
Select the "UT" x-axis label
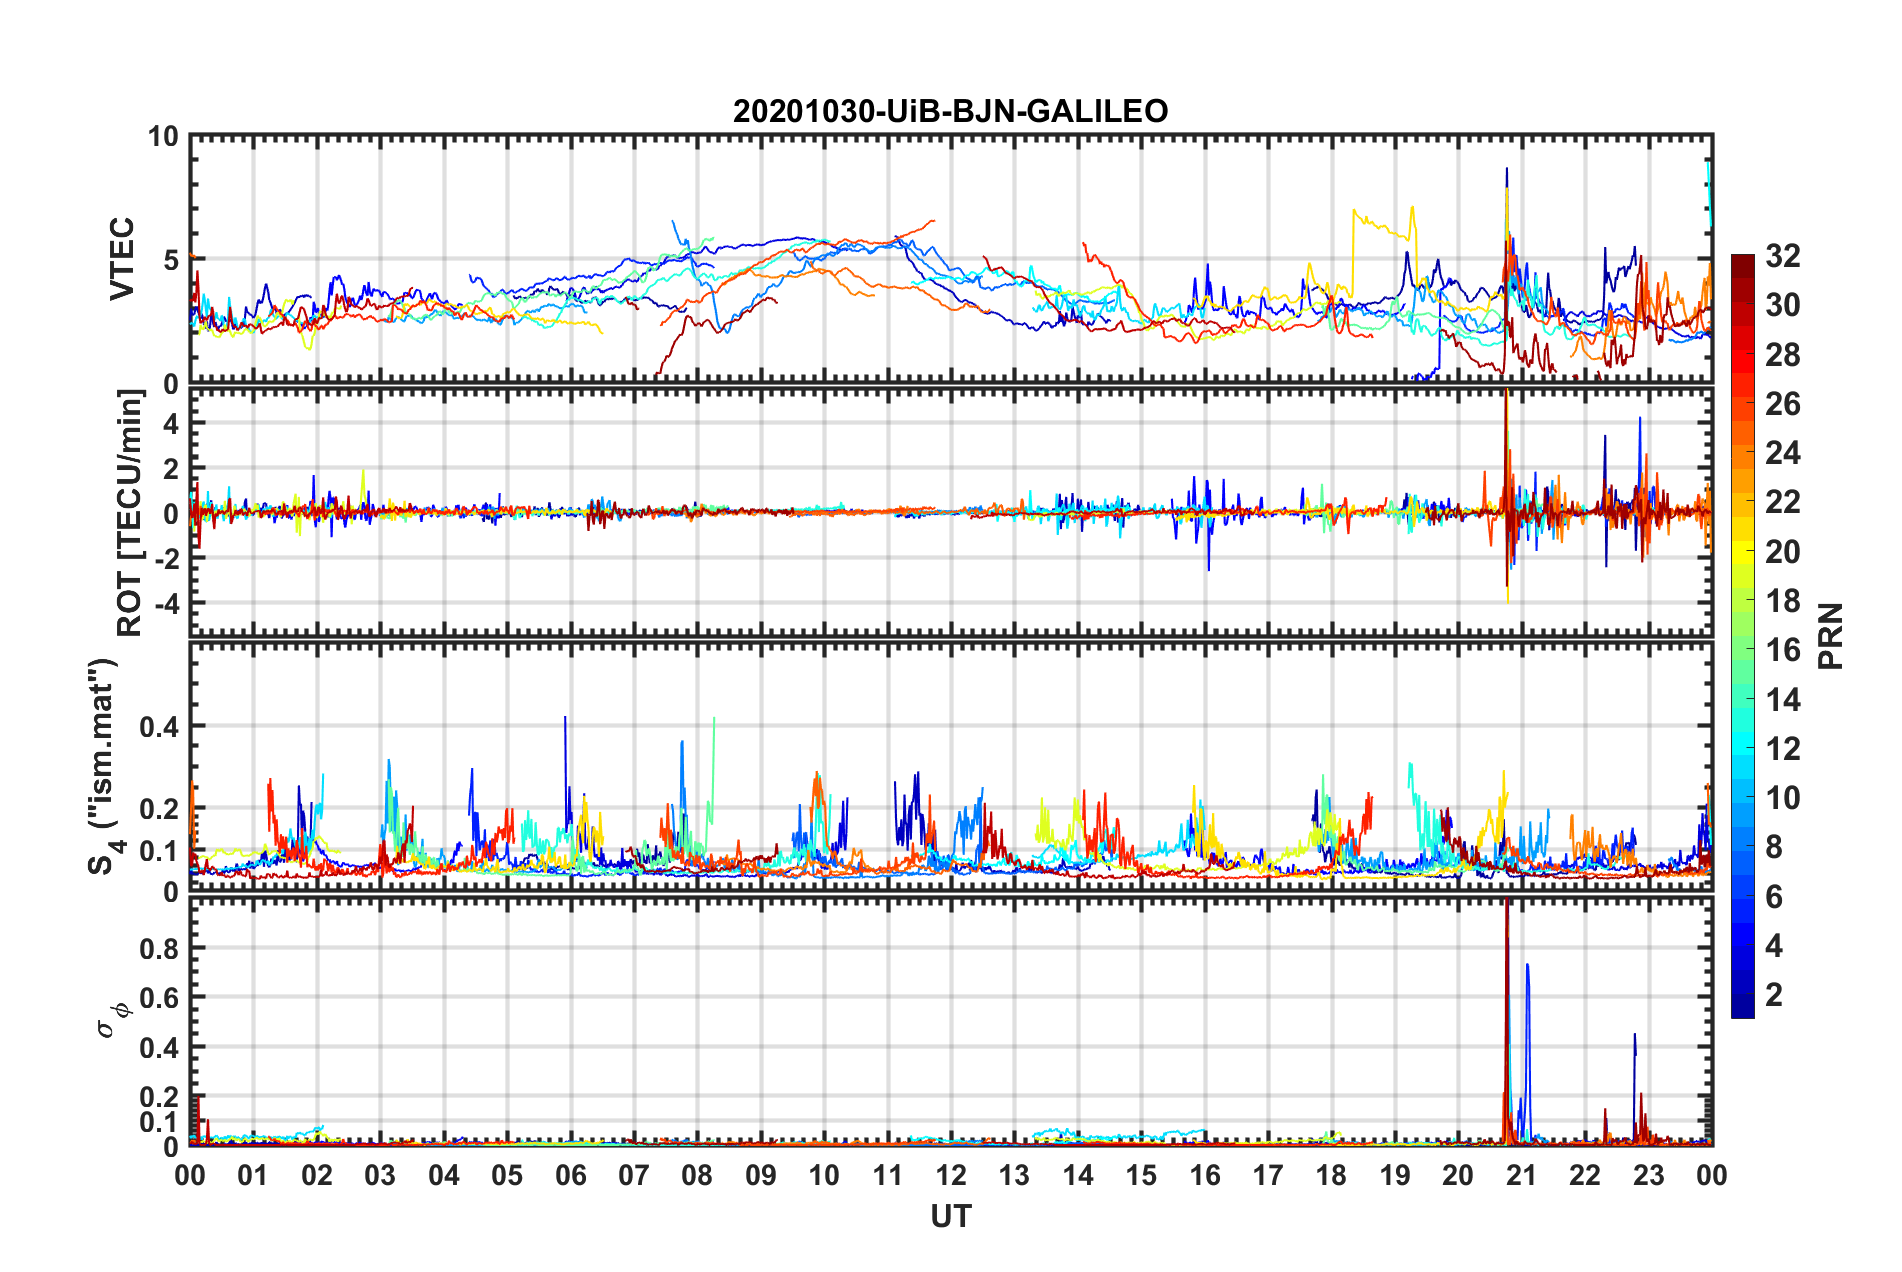coord(951,1216)
